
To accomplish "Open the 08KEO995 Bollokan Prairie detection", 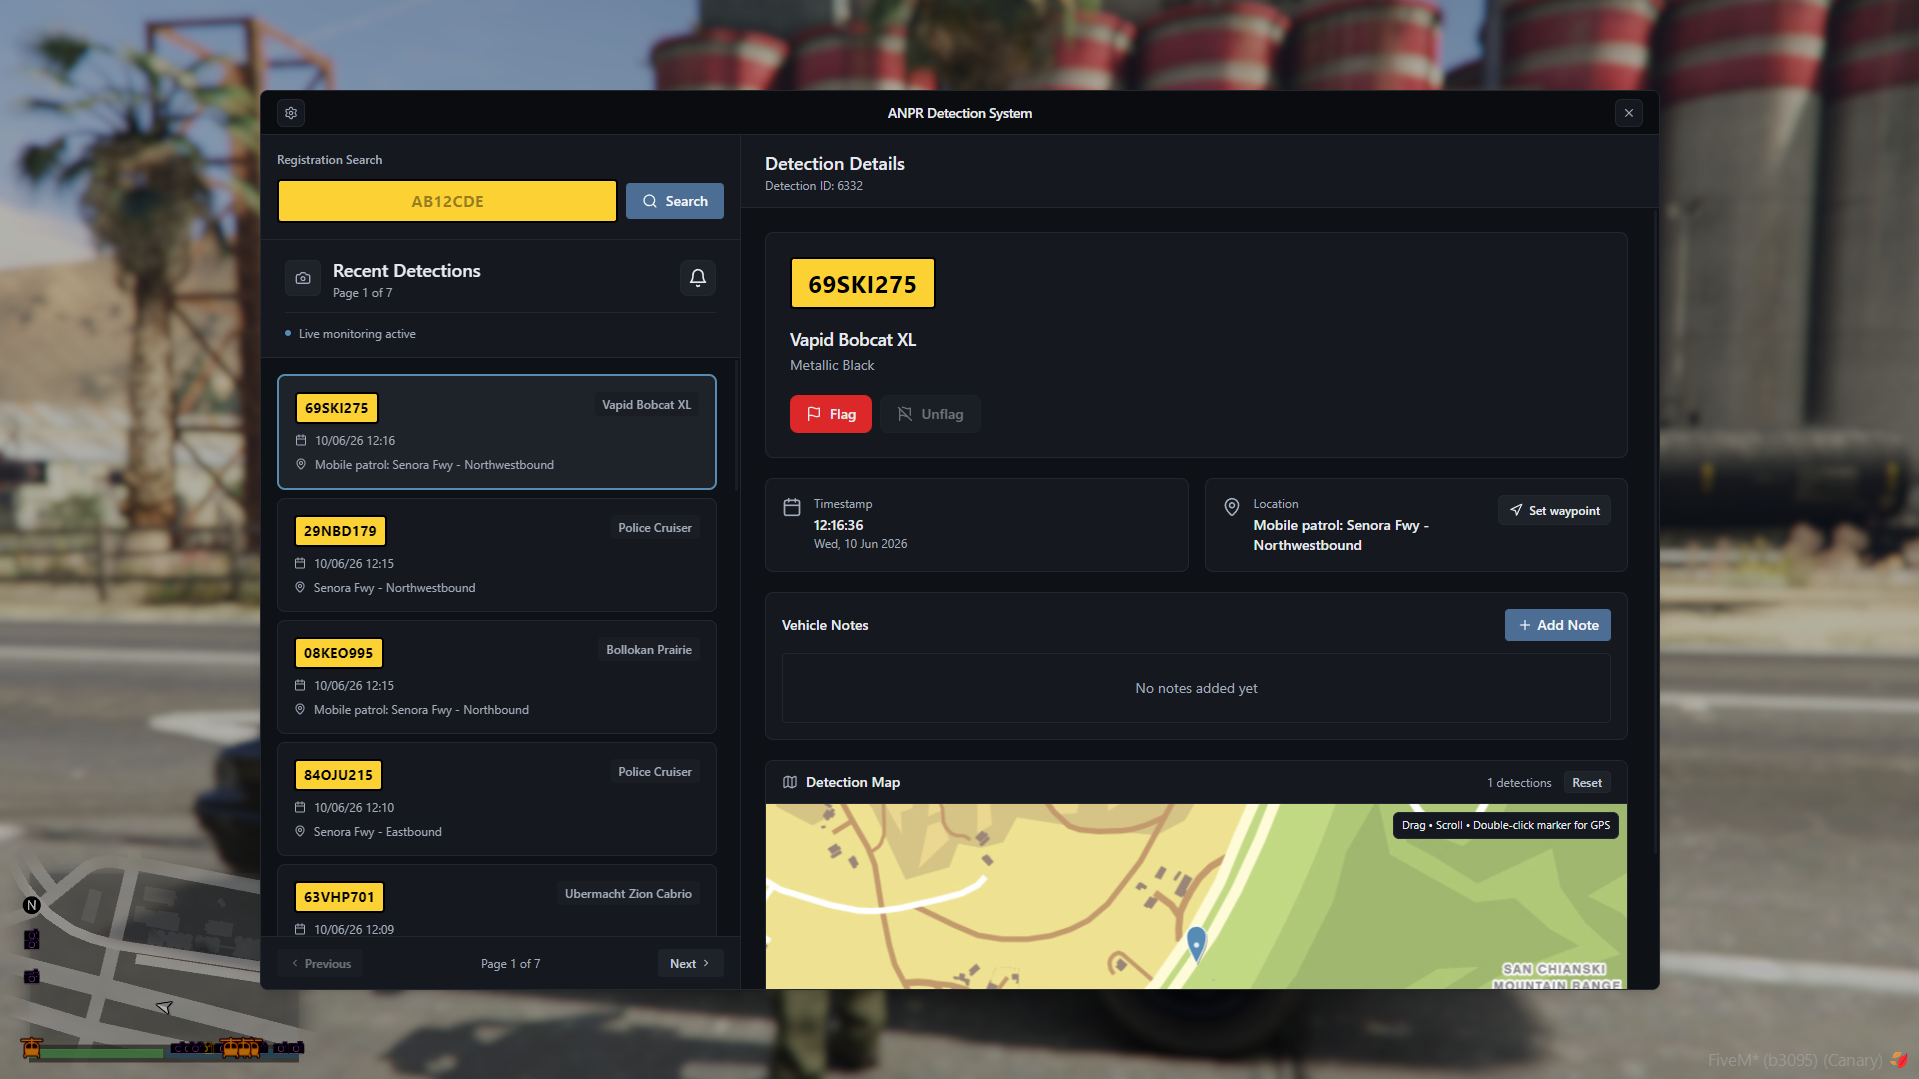I will click(x=497, y=677).
